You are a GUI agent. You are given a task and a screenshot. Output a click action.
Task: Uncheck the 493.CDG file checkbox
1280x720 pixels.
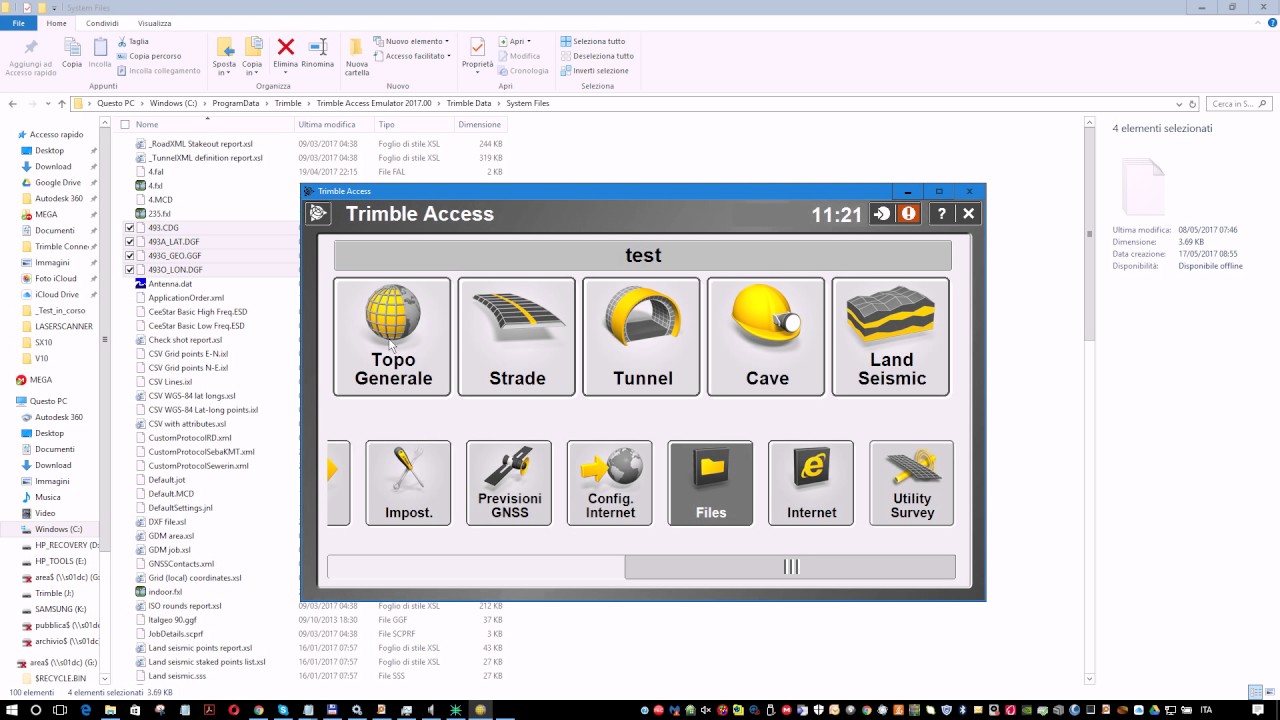[x=130, y=228]
